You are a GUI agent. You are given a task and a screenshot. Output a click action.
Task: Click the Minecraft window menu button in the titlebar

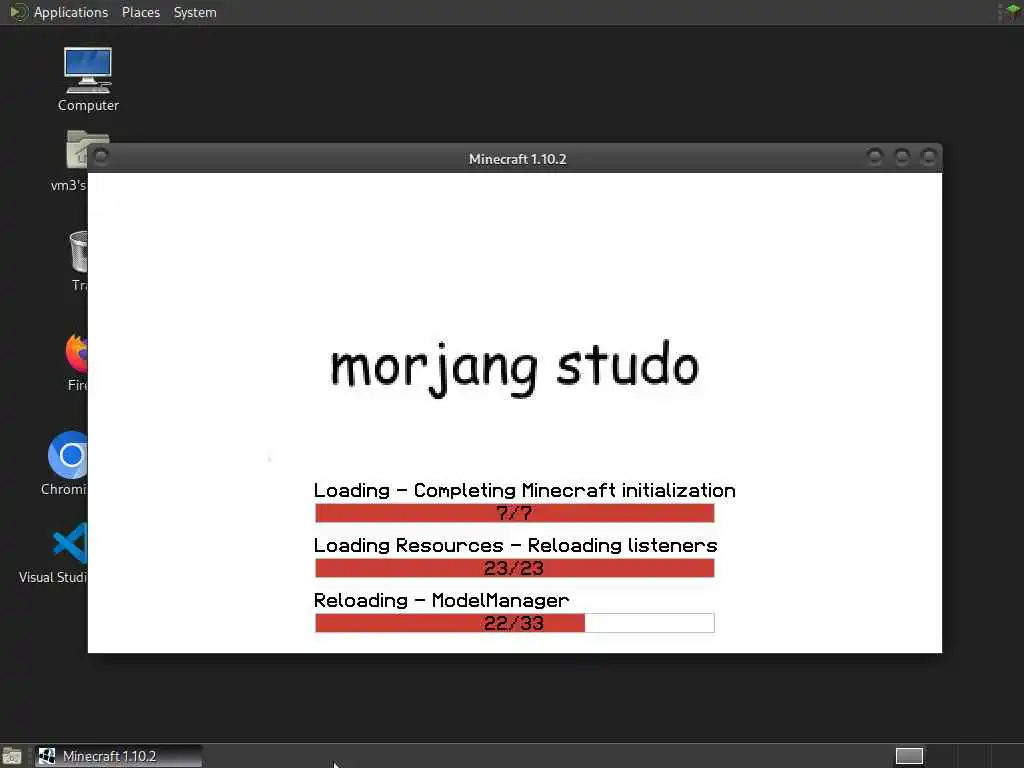[101, 157]
